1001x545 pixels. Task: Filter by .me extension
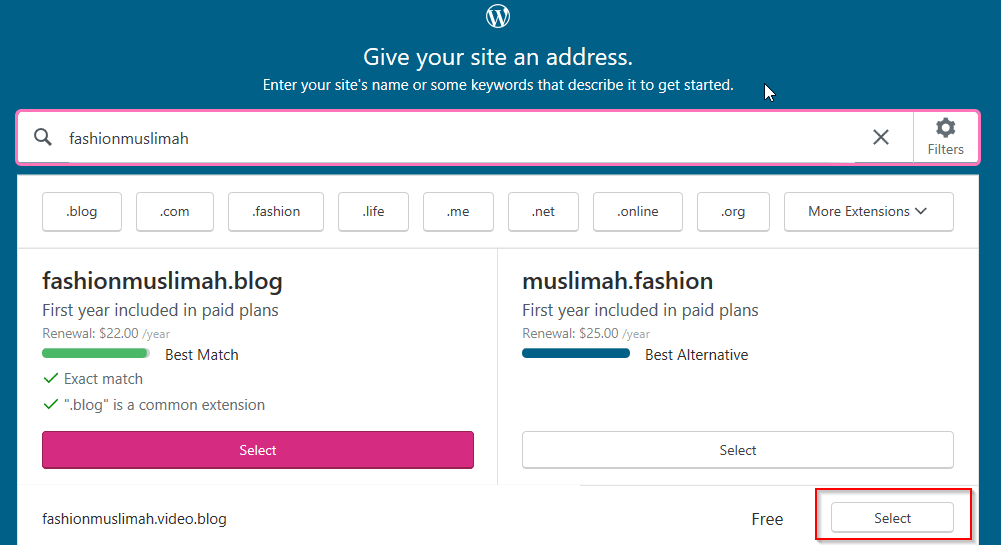pos(458,211)
